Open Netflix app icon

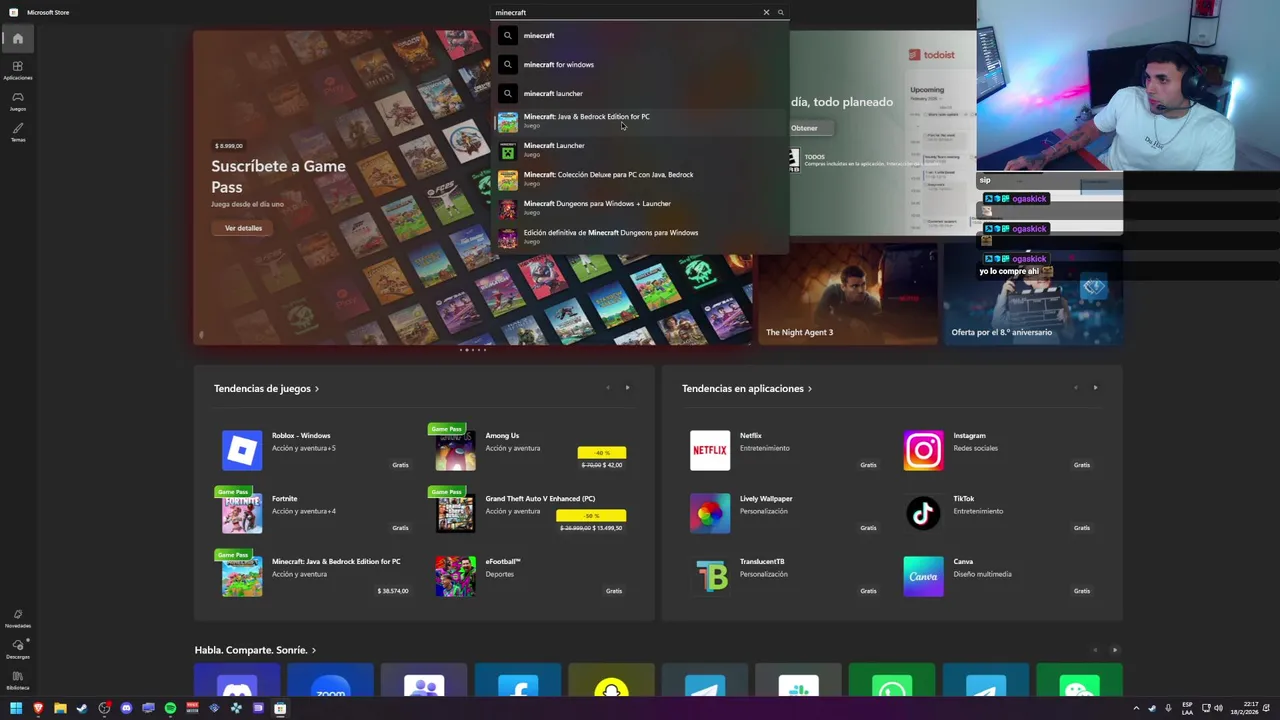pos(710,450)
